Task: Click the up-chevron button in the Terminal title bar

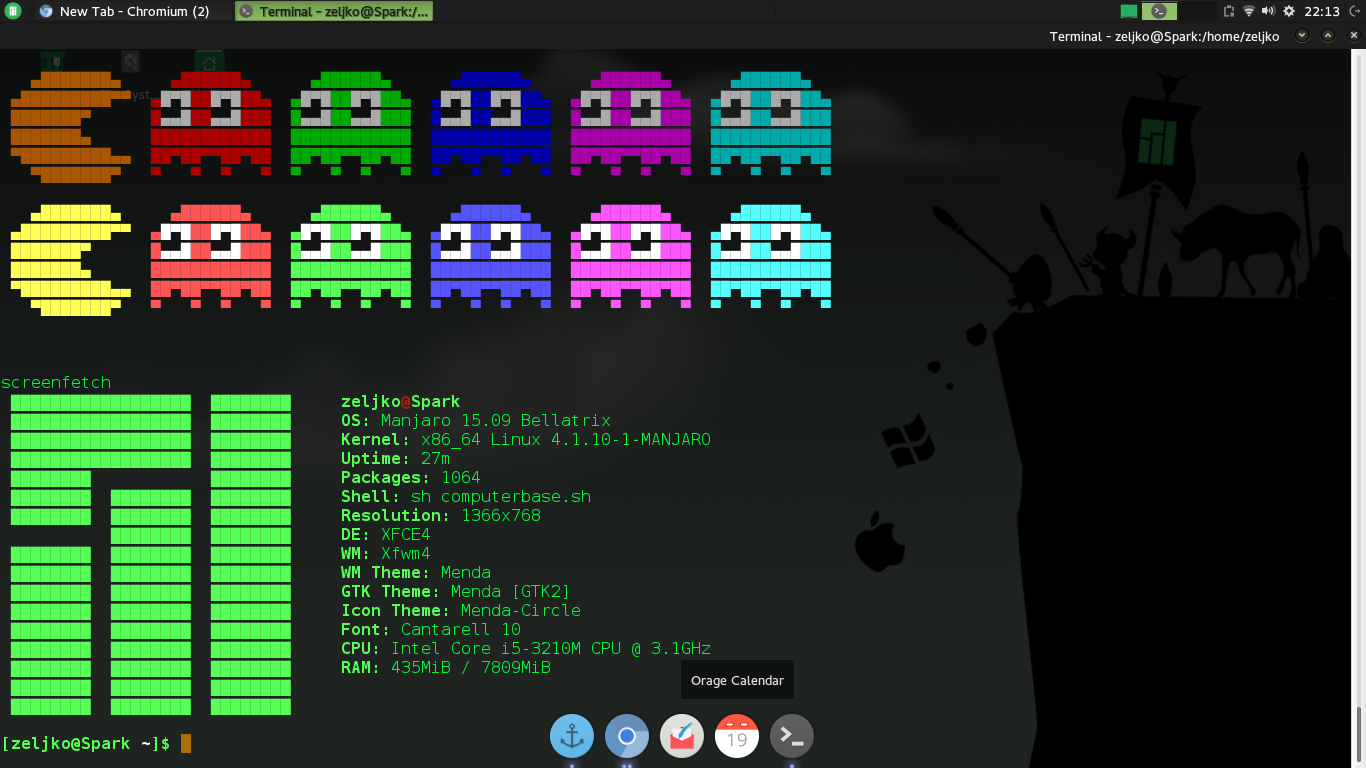Action: [1328, 36]
